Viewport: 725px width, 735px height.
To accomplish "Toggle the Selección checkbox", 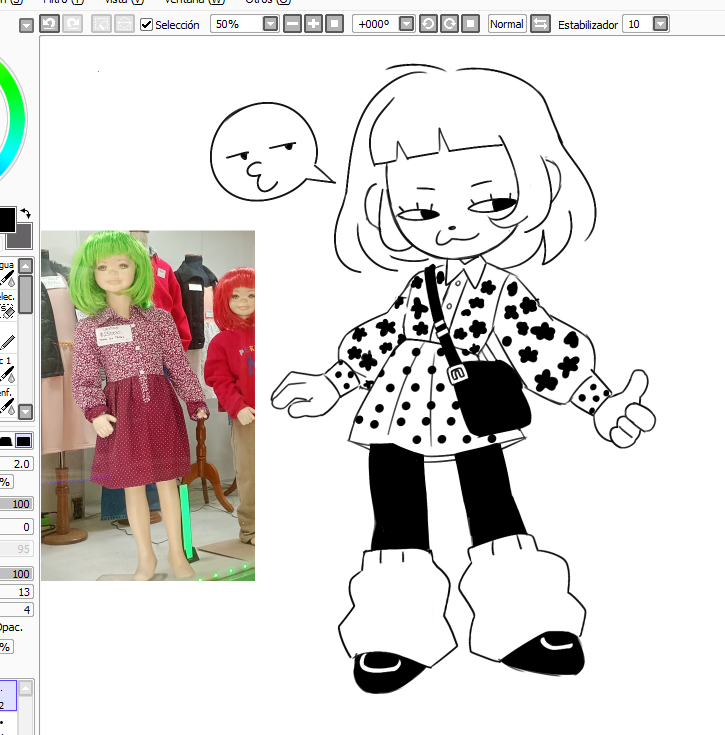I will (x=147, y=24).
